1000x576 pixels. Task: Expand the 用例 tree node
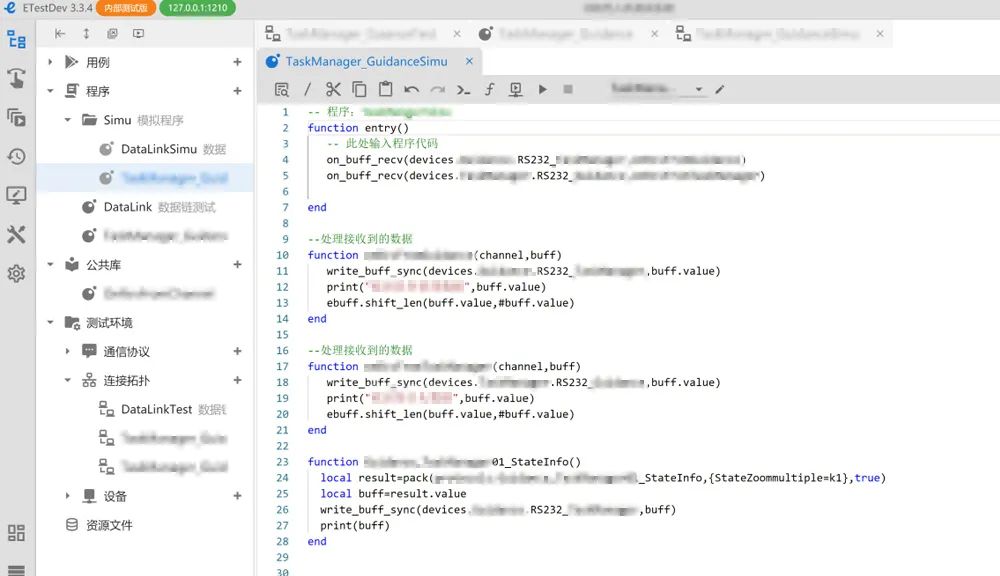50,62
